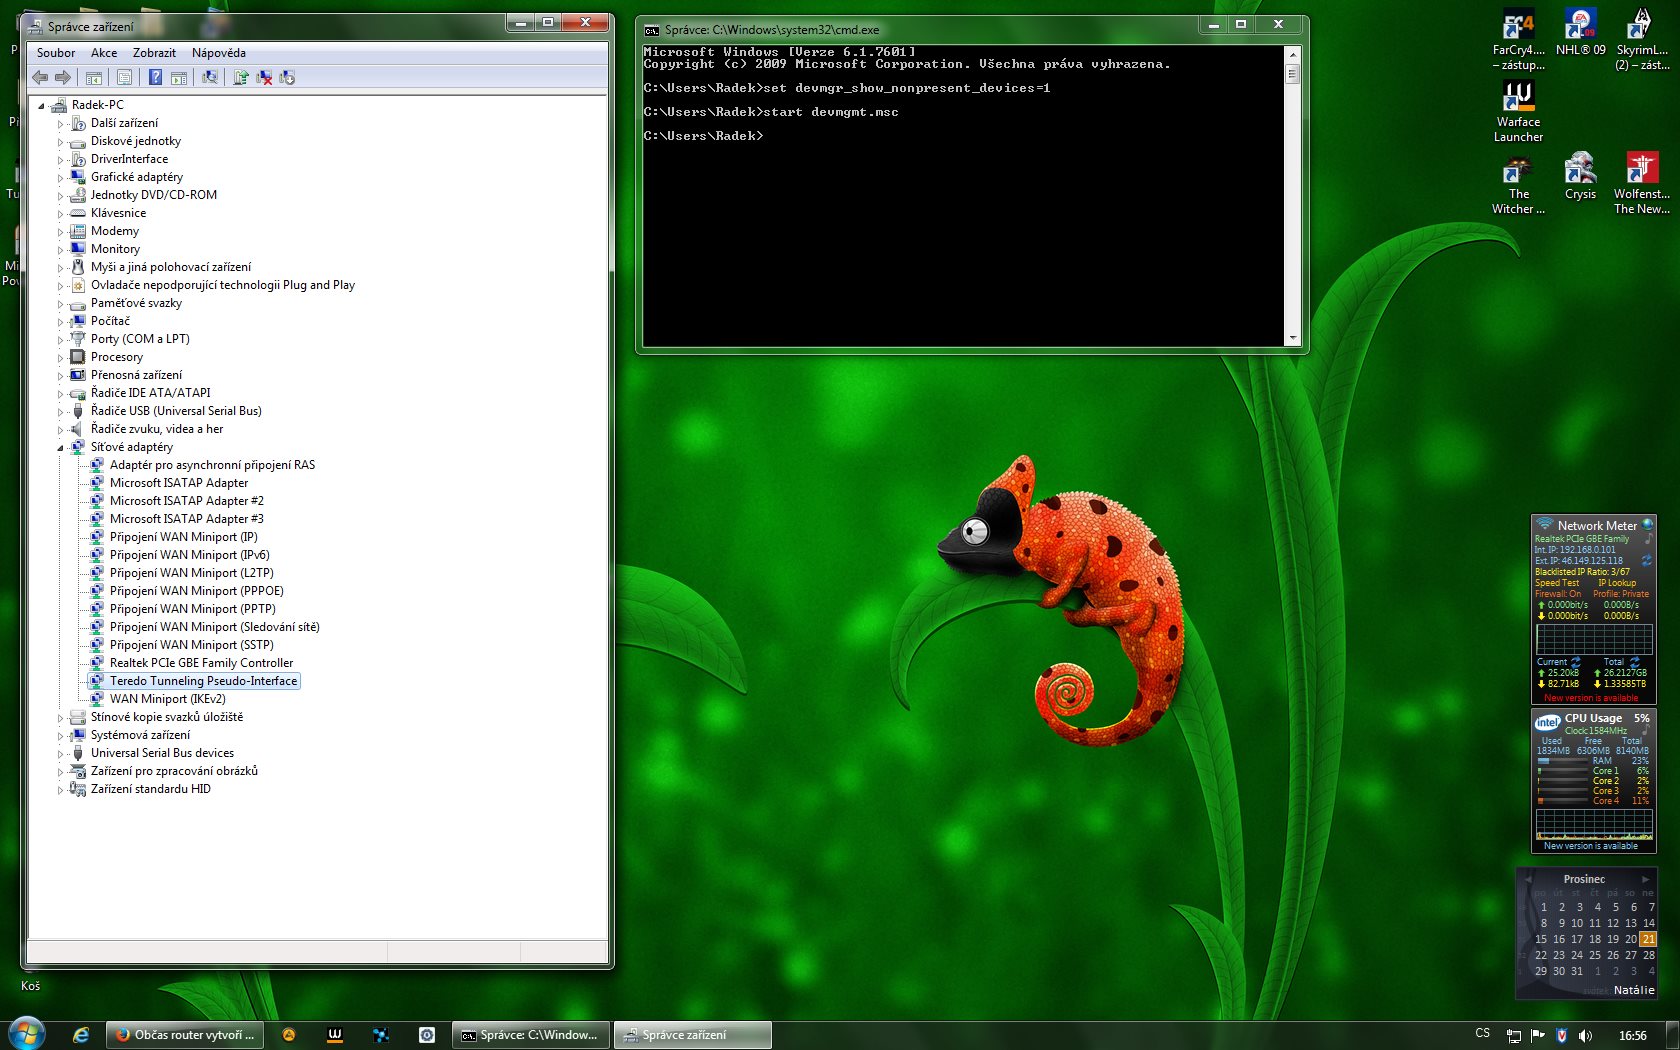Select Realtek PCIe GBE Family Controller
Viewport: 1680px width, 1050px height.
click(201, 663)
